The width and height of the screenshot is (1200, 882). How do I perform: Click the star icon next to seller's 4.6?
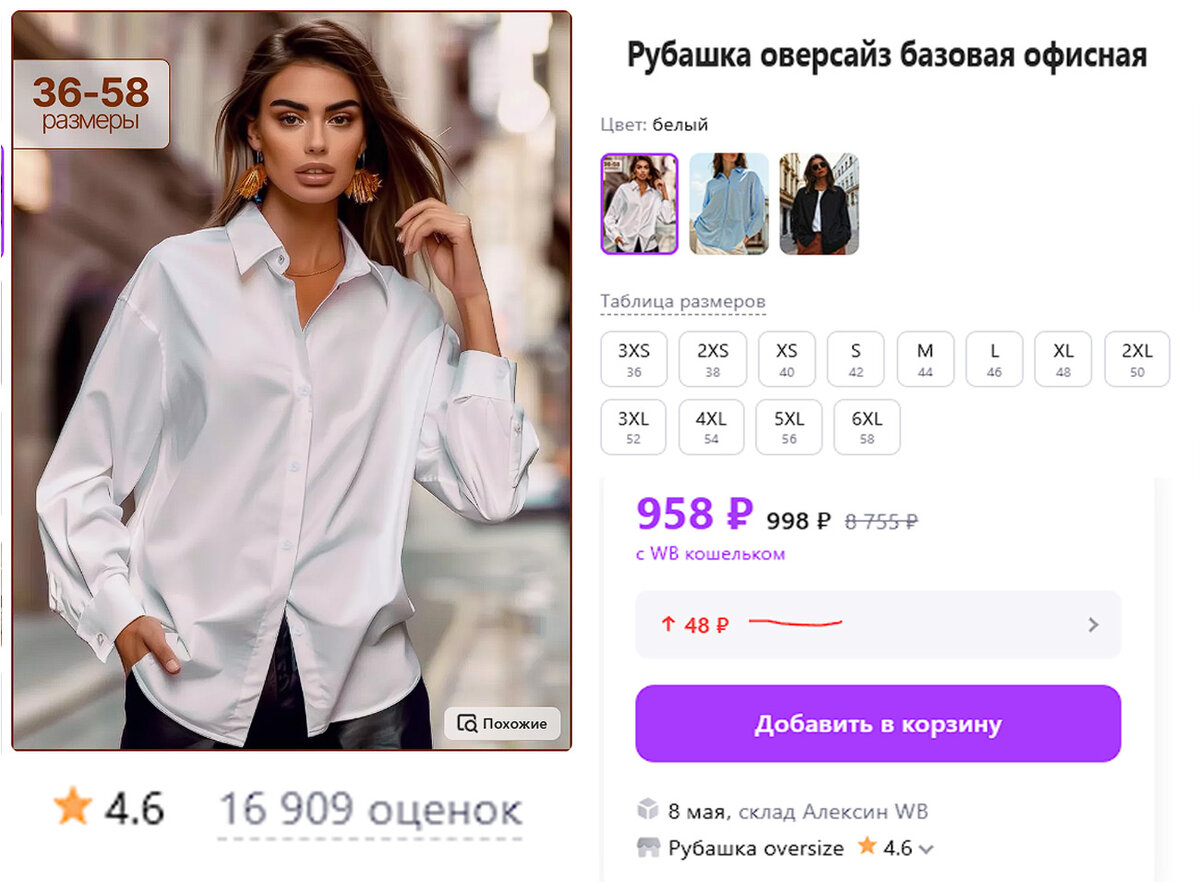point(869,848)
